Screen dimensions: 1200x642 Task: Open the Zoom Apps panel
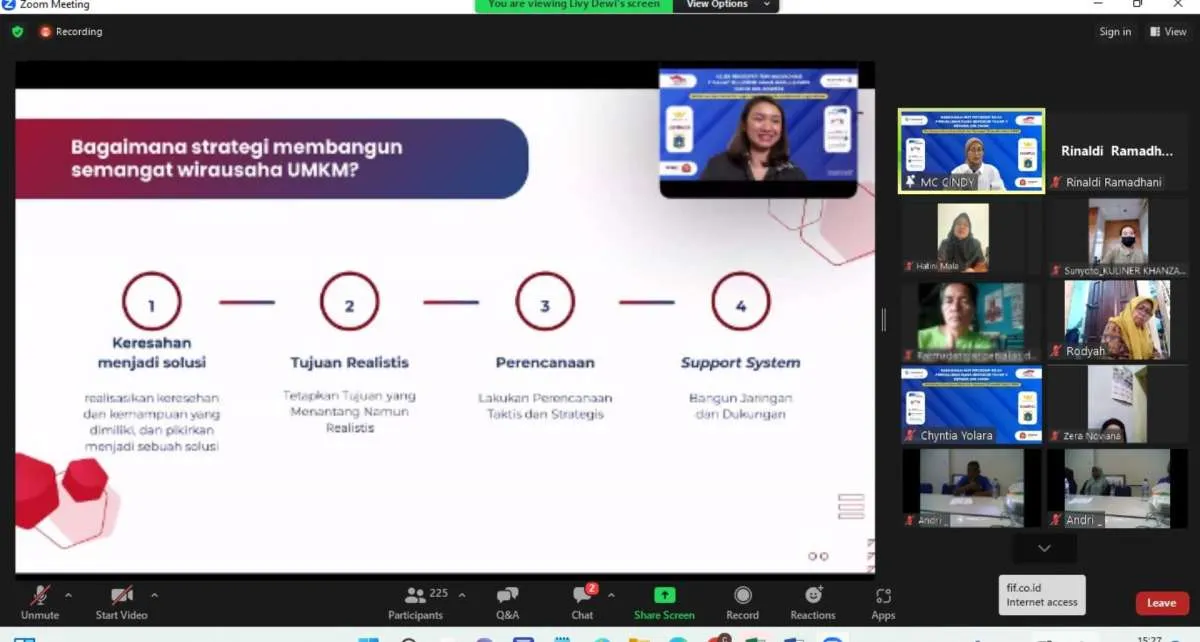click(883, 601)
